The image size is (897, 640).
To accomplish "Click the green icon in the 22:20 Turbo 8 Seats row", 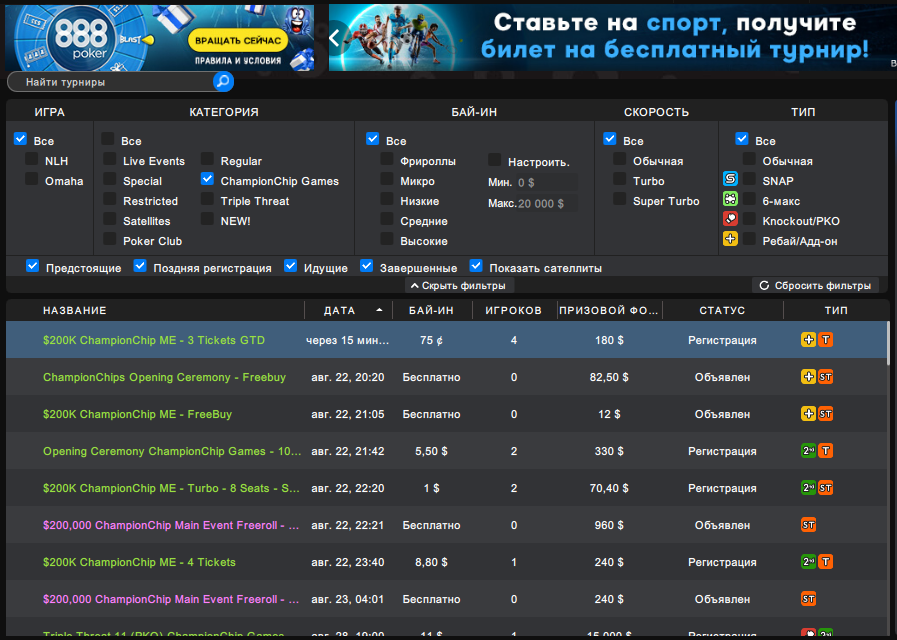I will click(x=808, y=488).
